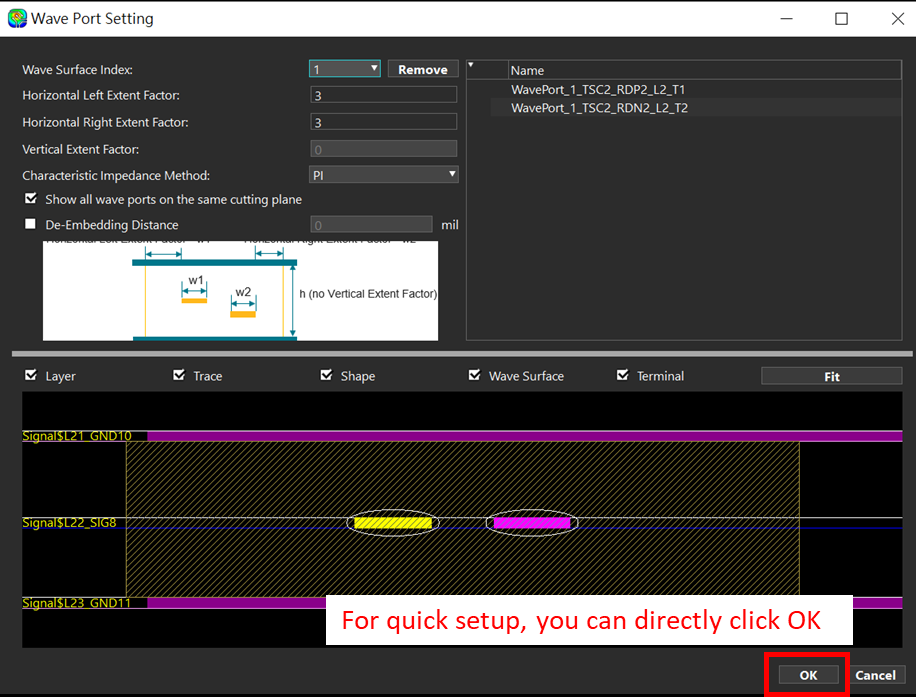
Task: Click the extent factor diagram image
Action: pyautogui.click(x=240, y=290)
